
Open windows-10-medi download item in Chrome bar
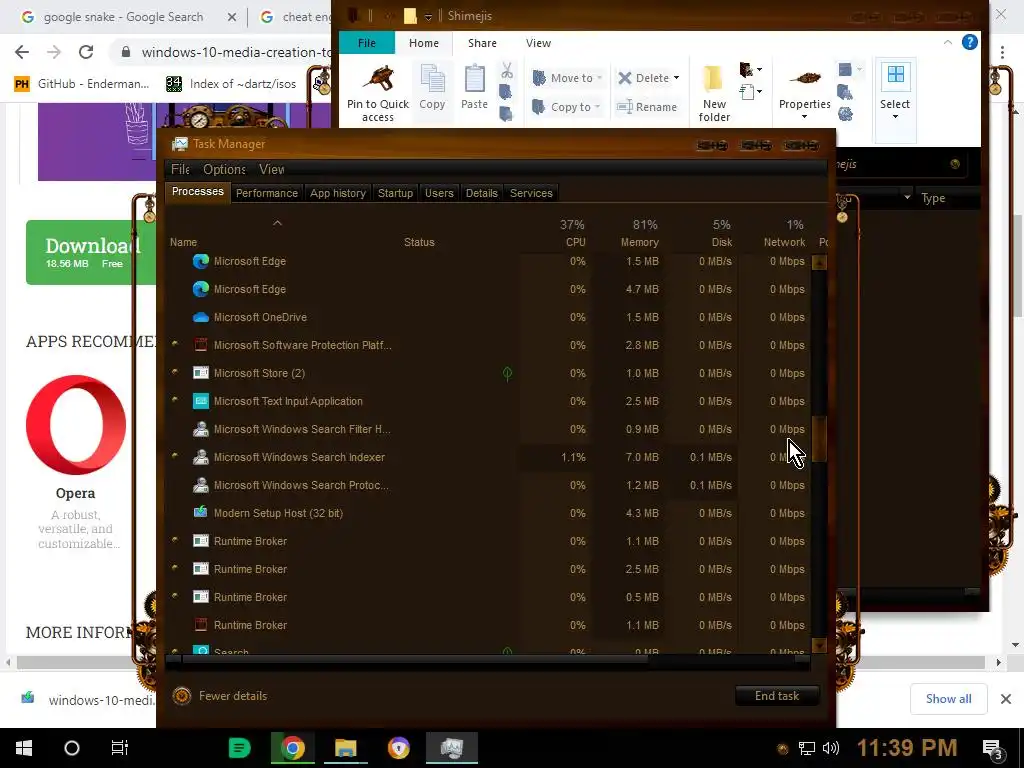[88, 699]
